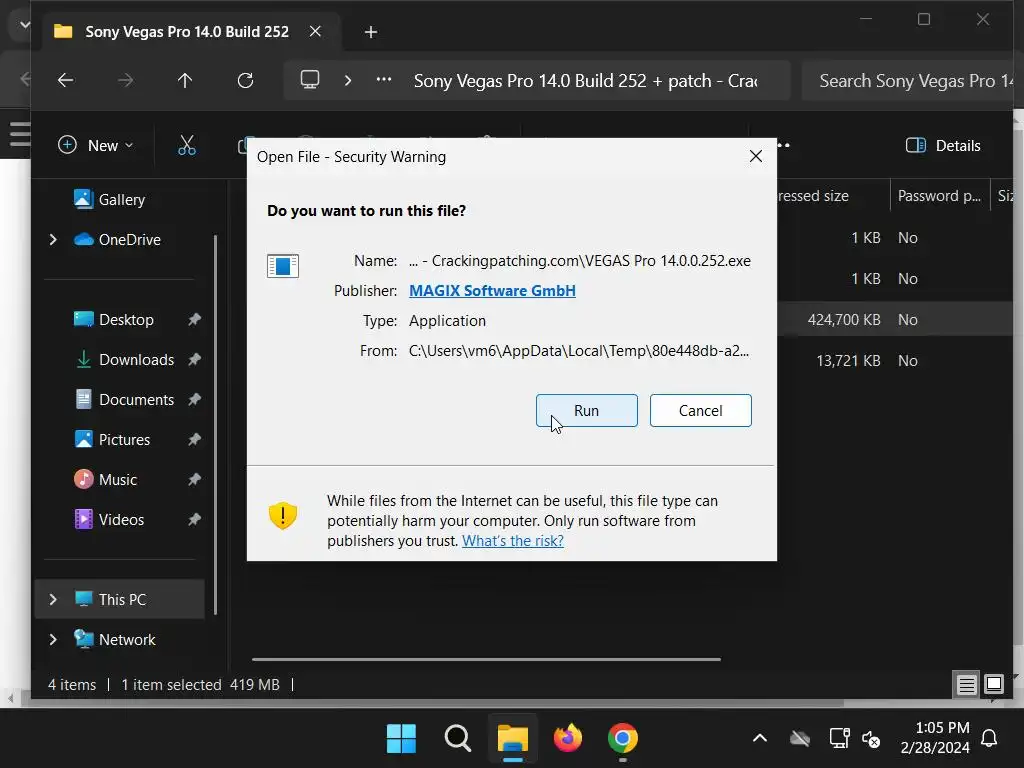Click File Explorer on the taskbar
The width and height of the screenshot is (1024, 768).
pos(513,738)
